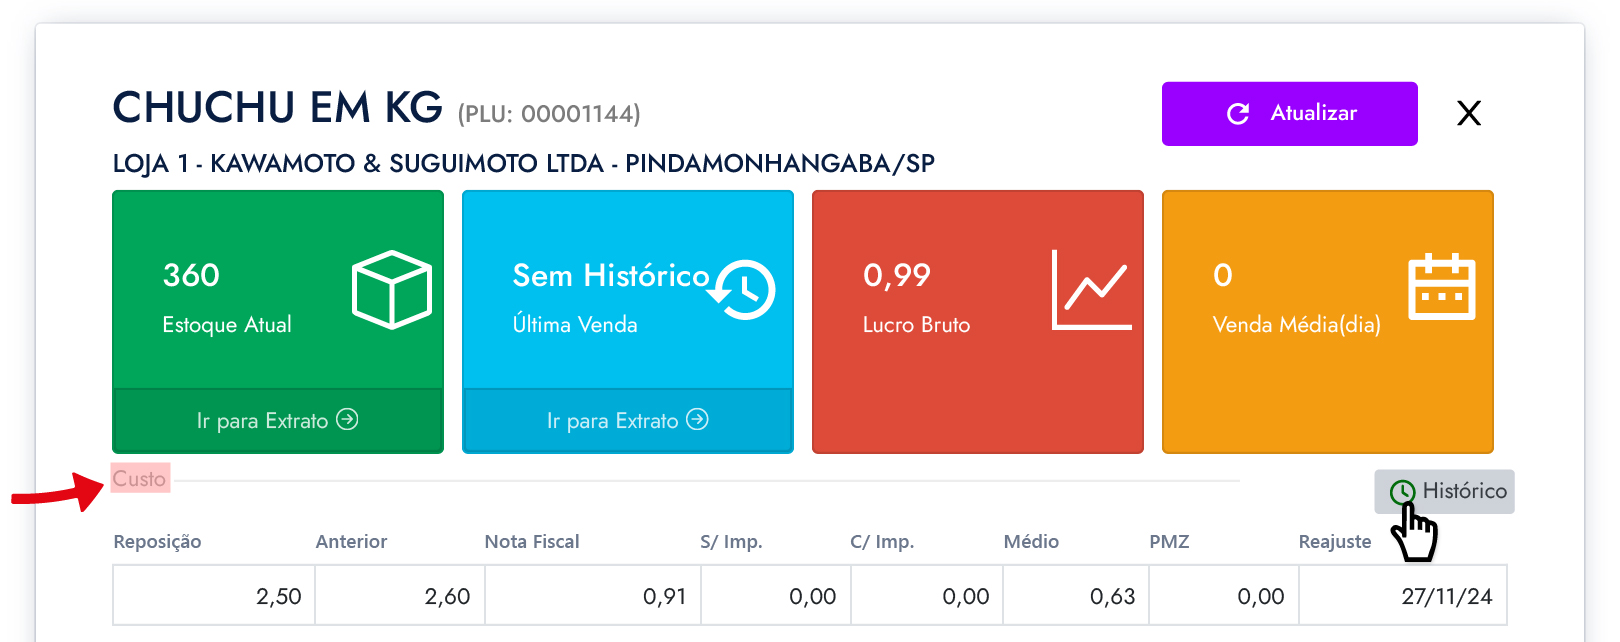Click the green clock icon beside Histórico

pyautogui.click(x=1402, y=491)
